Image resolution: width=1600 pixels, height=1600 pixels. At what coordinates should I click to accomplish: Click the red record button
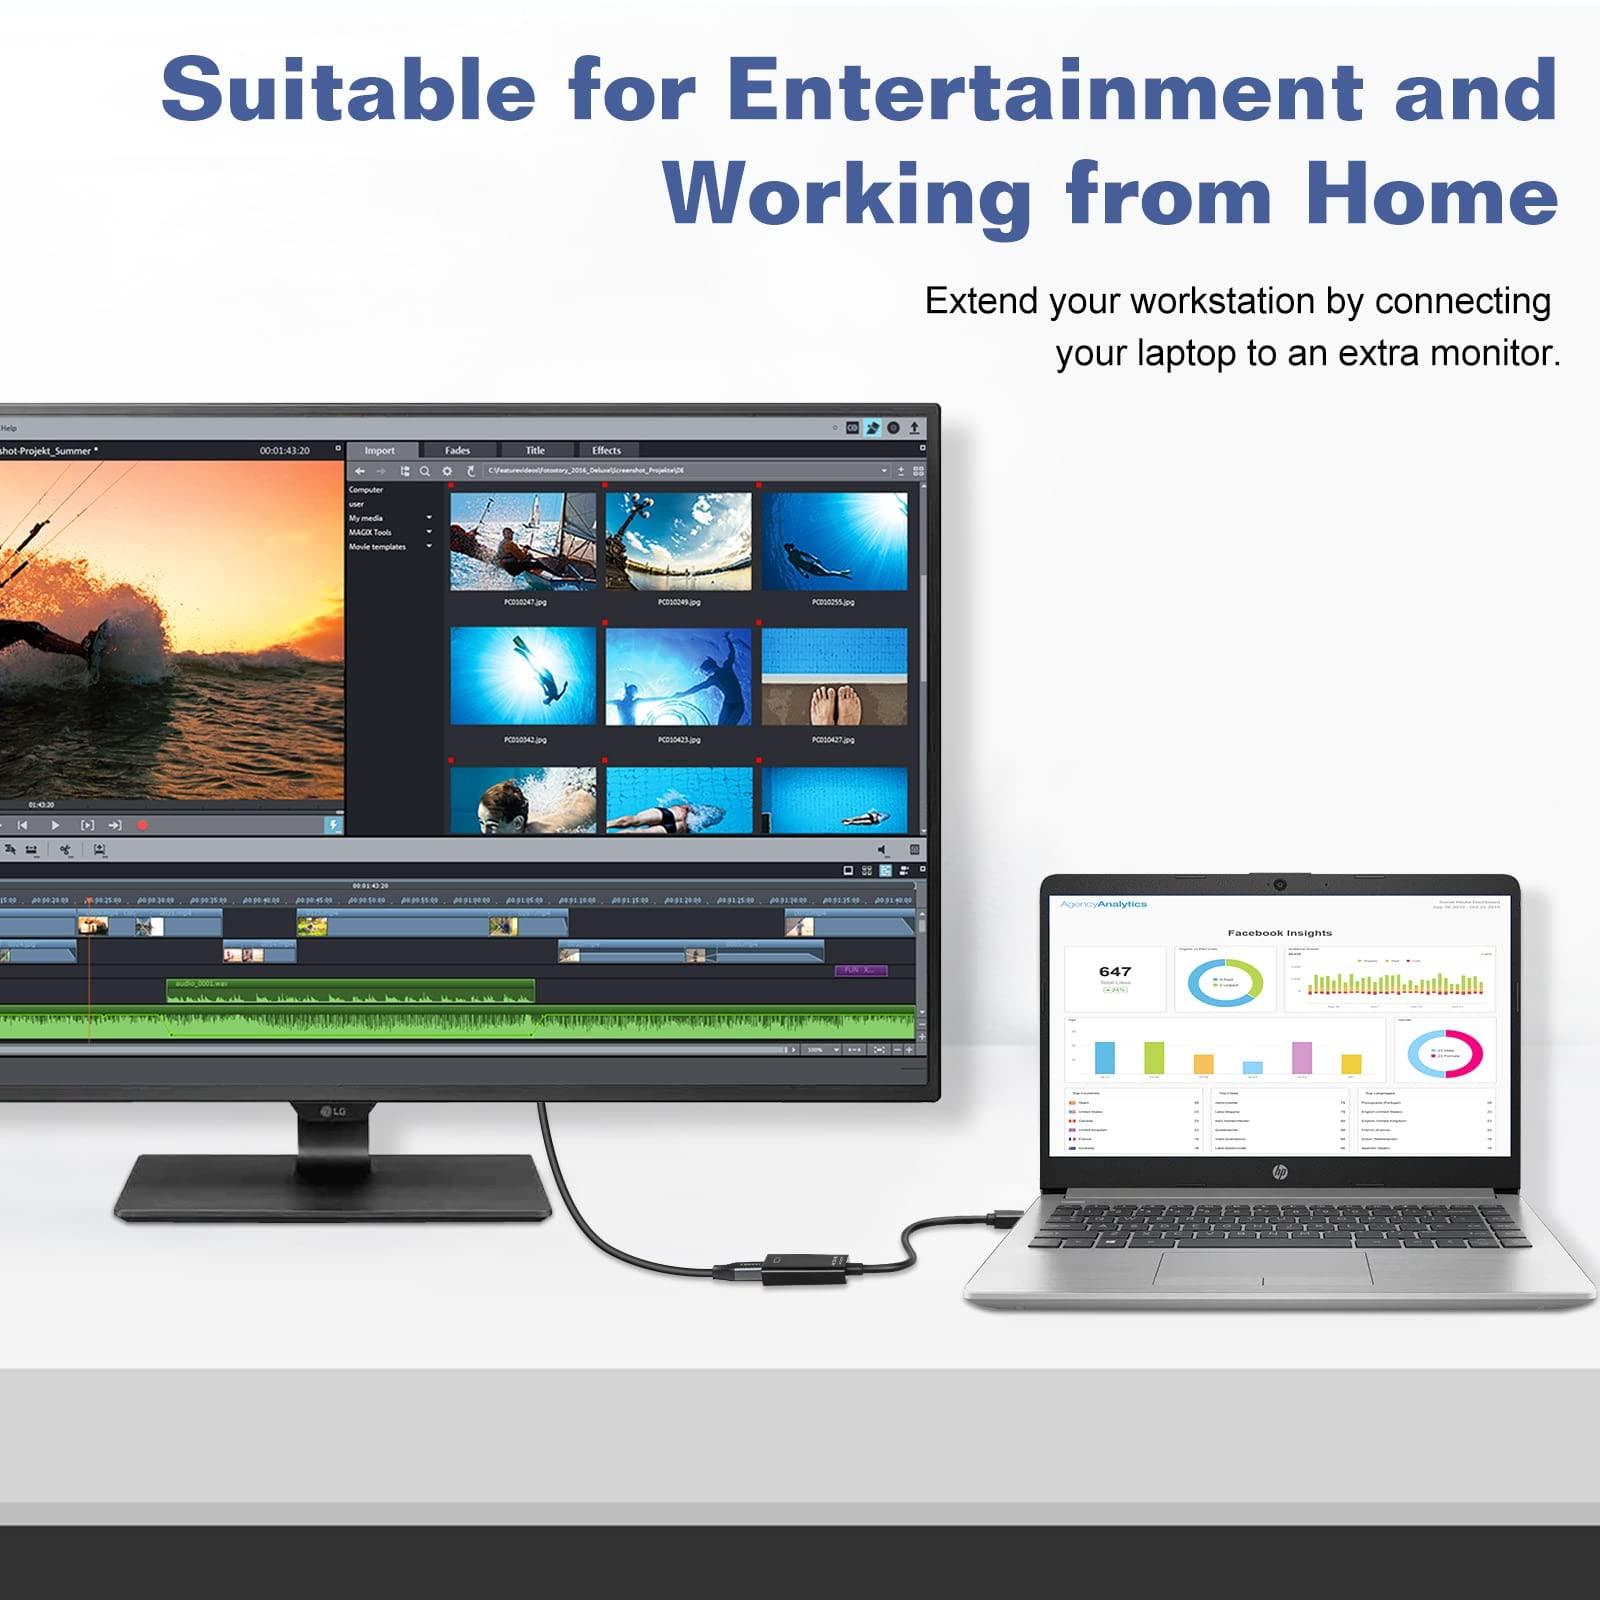click(x=142, y=825)
